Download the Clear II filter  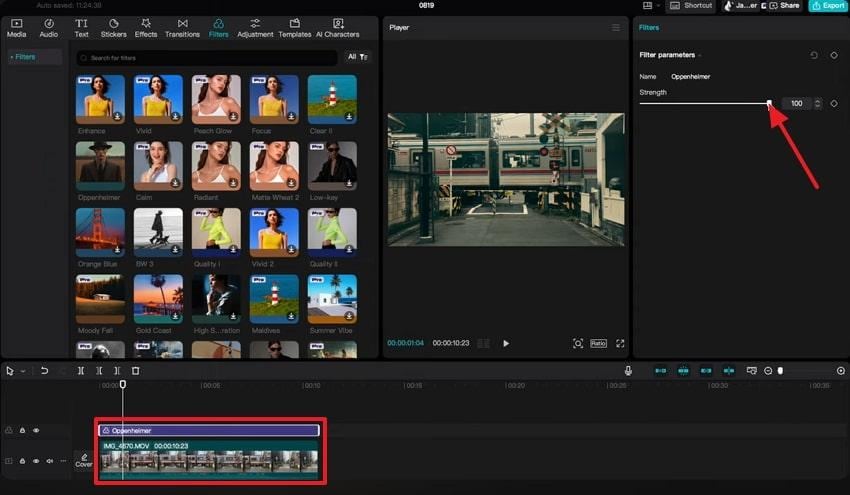point(349,117)
